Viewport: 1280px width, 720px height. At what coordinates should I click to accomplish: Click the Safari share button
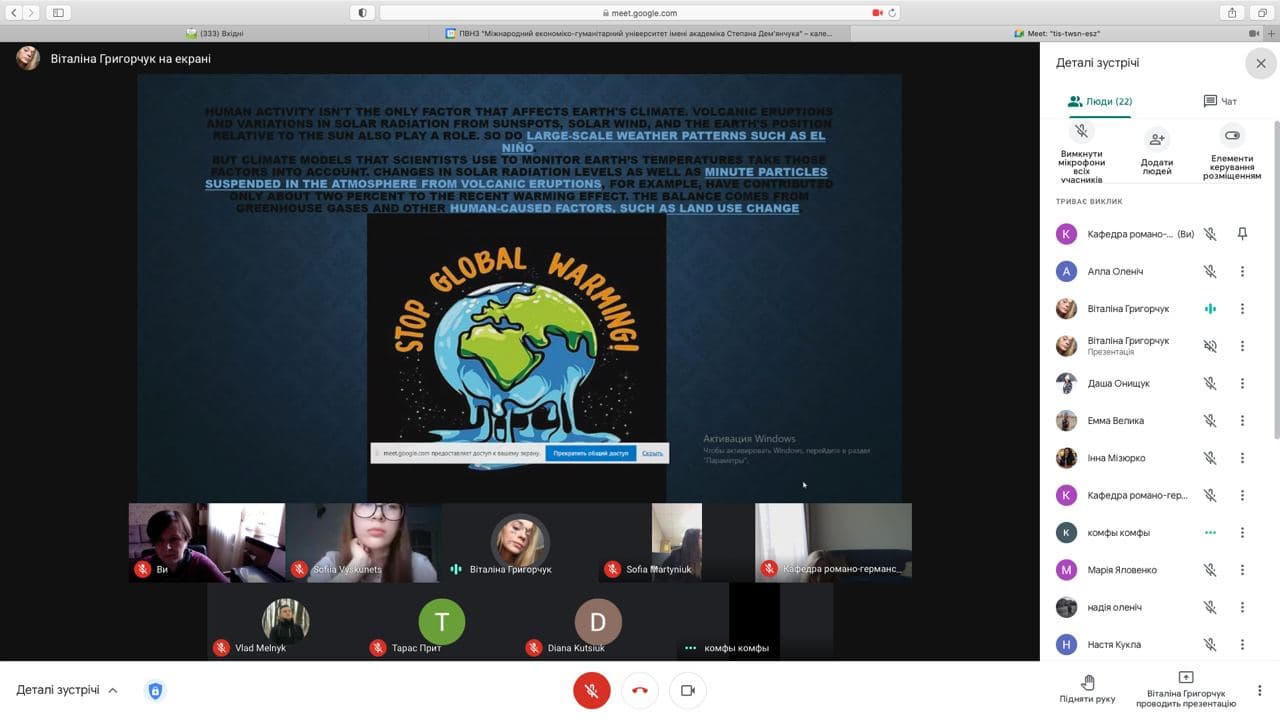[1233, 13]
